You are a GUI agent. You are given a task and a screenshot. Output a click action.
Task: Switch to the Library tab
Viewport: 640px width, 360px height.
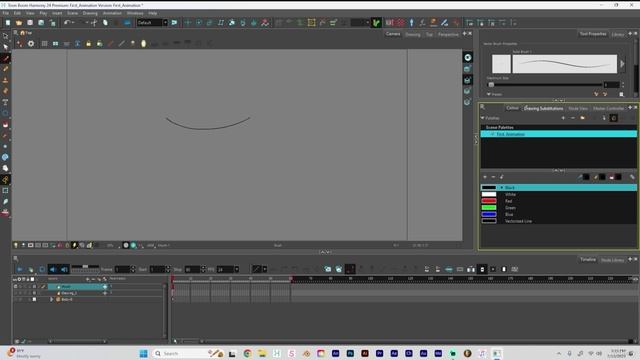618,35
